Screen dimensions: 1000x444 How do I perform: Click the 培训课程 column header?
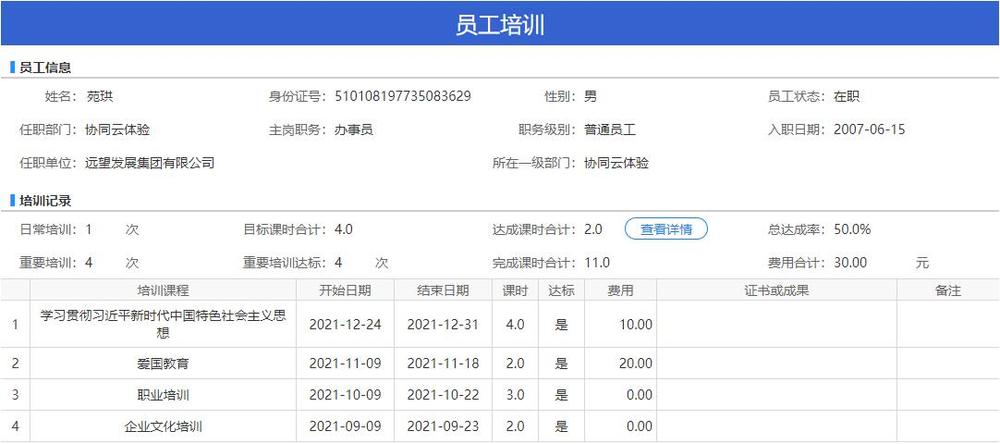click(163, 291)
